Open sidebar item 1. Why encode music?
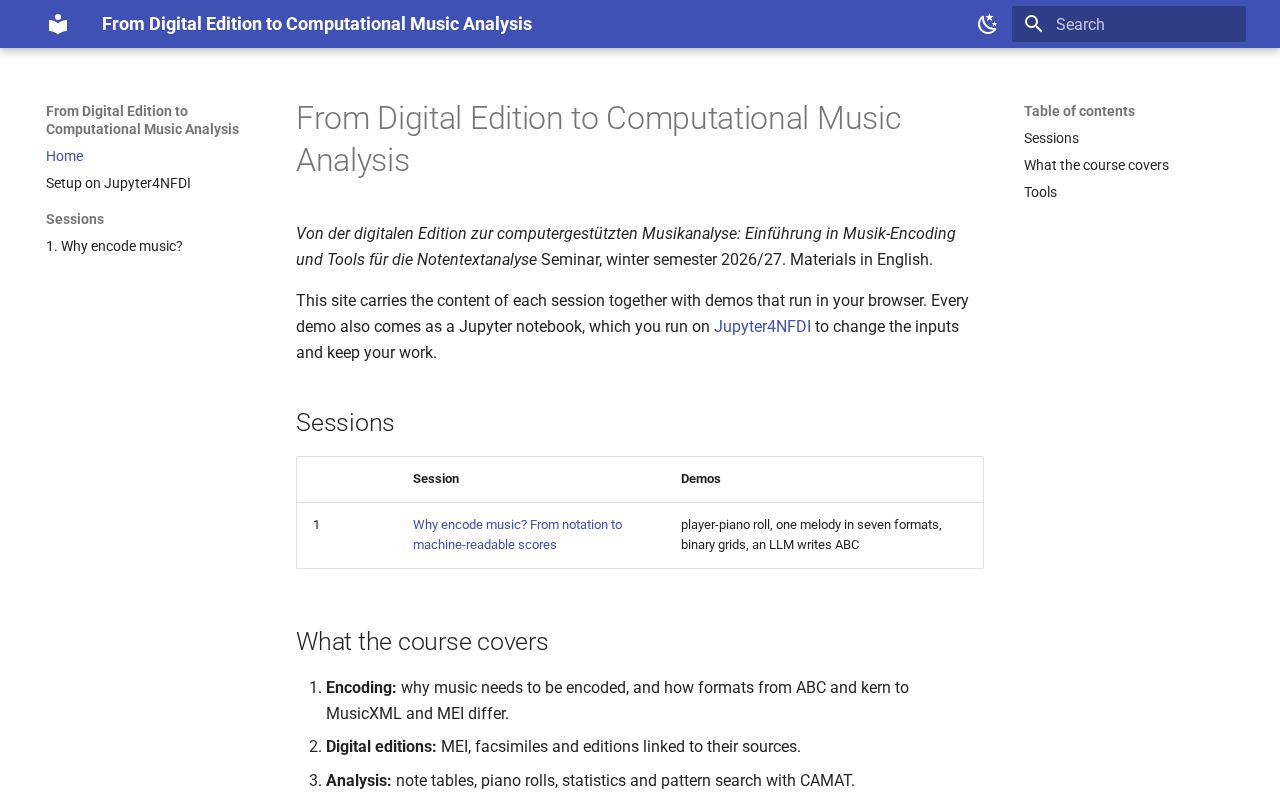Viewport: 1280px width, 800px height. tap(114, 246)
